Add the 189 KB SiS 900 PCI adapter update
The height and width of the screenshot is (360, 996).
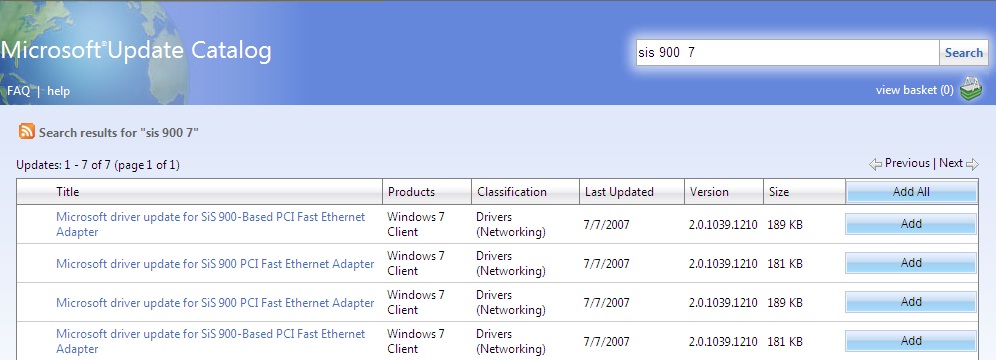(911, 302)
